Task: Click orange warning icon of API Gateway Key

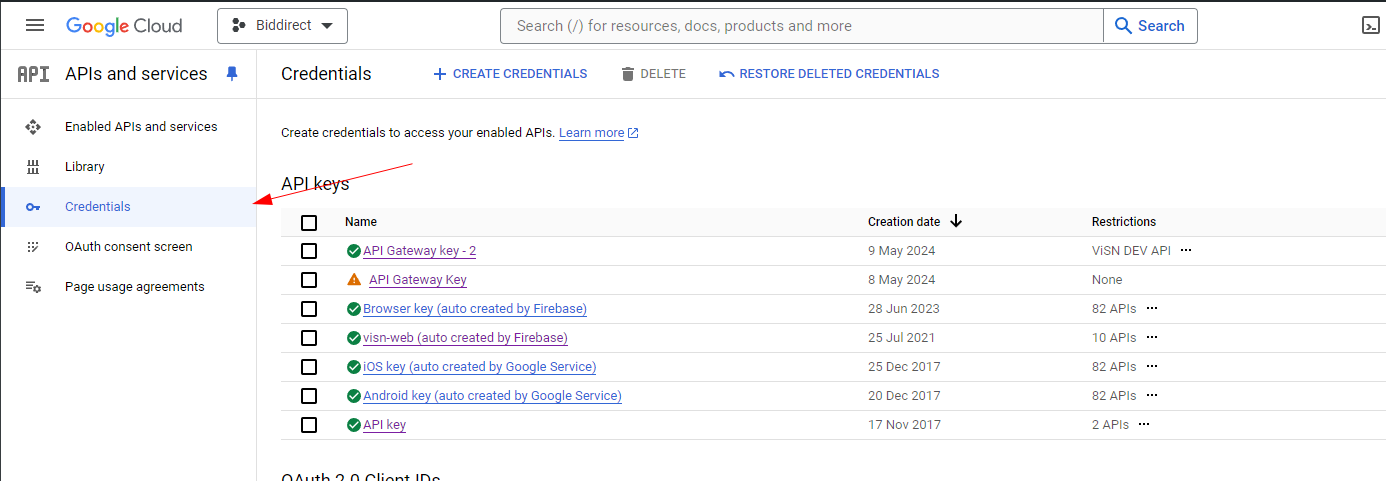Action: (354, 280)
